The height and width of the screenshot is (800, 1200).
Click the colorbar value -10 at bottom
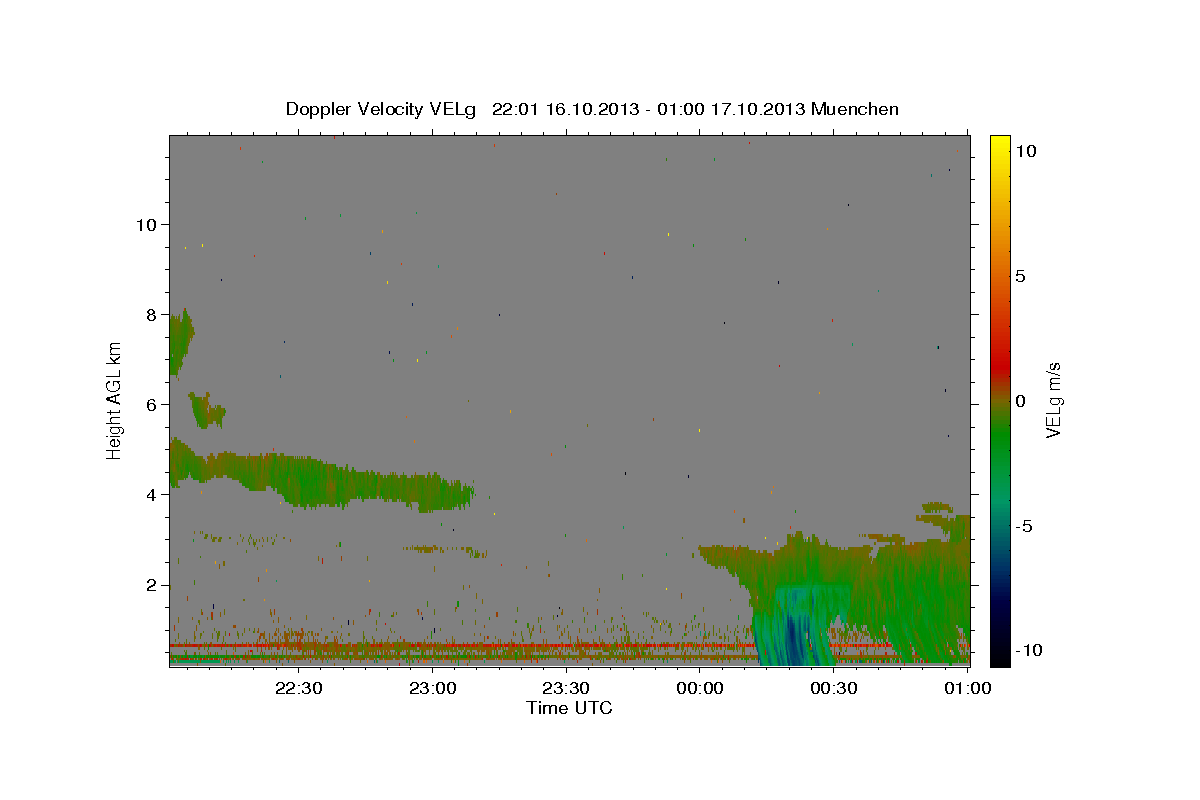pos(1028,651)
